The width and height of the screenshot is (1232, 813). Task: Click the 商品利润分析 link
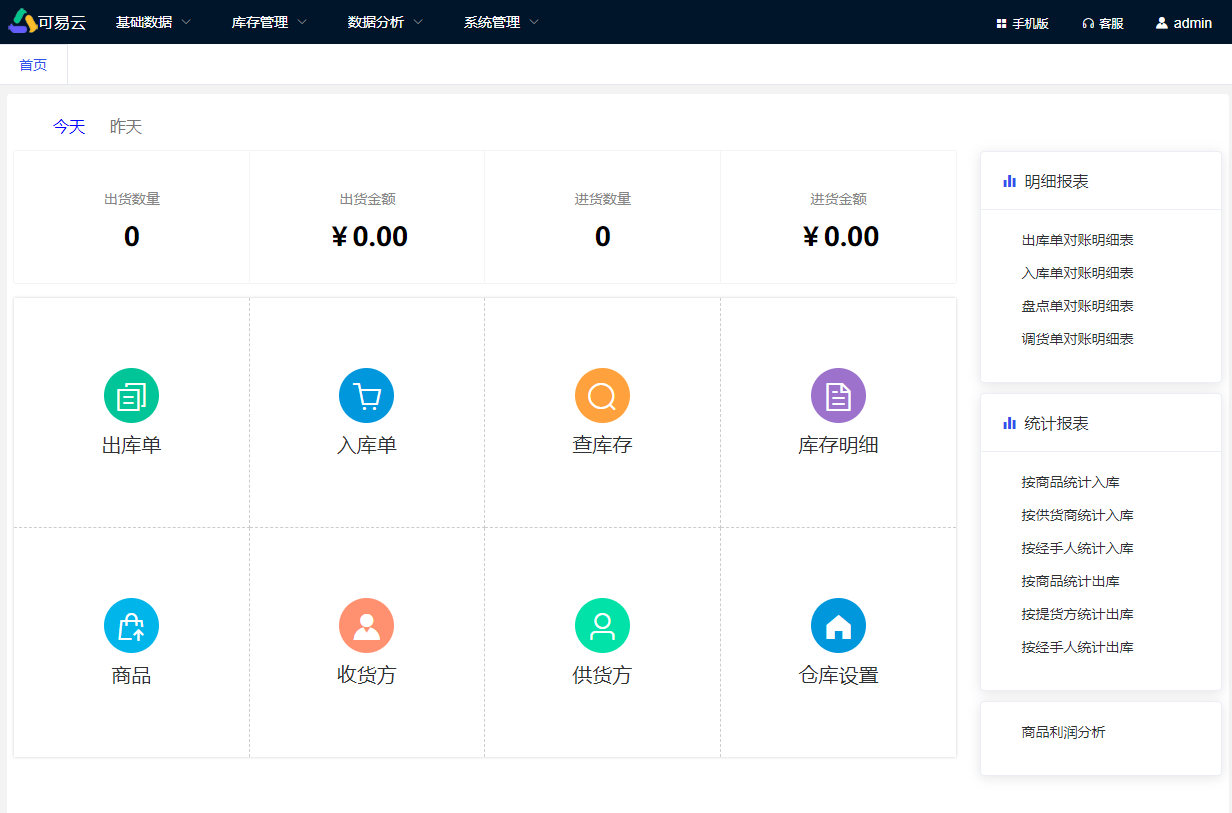coord(1063,733)
